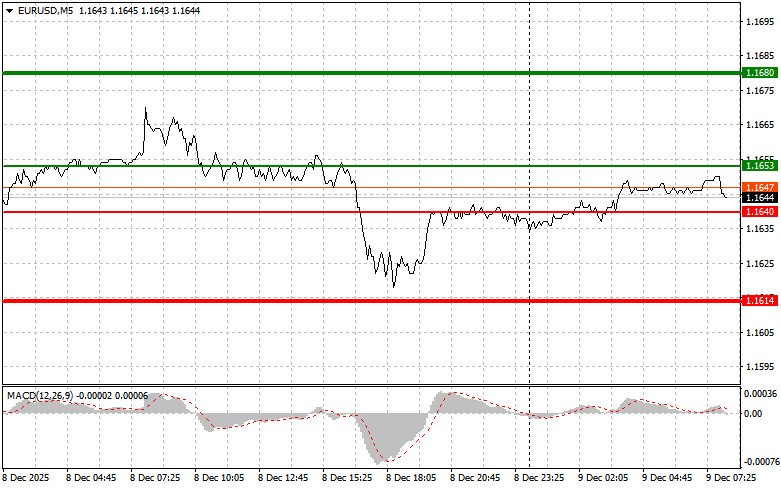
Task: Click the 8 Dec 07:25 time label
Action: point(155,478)
